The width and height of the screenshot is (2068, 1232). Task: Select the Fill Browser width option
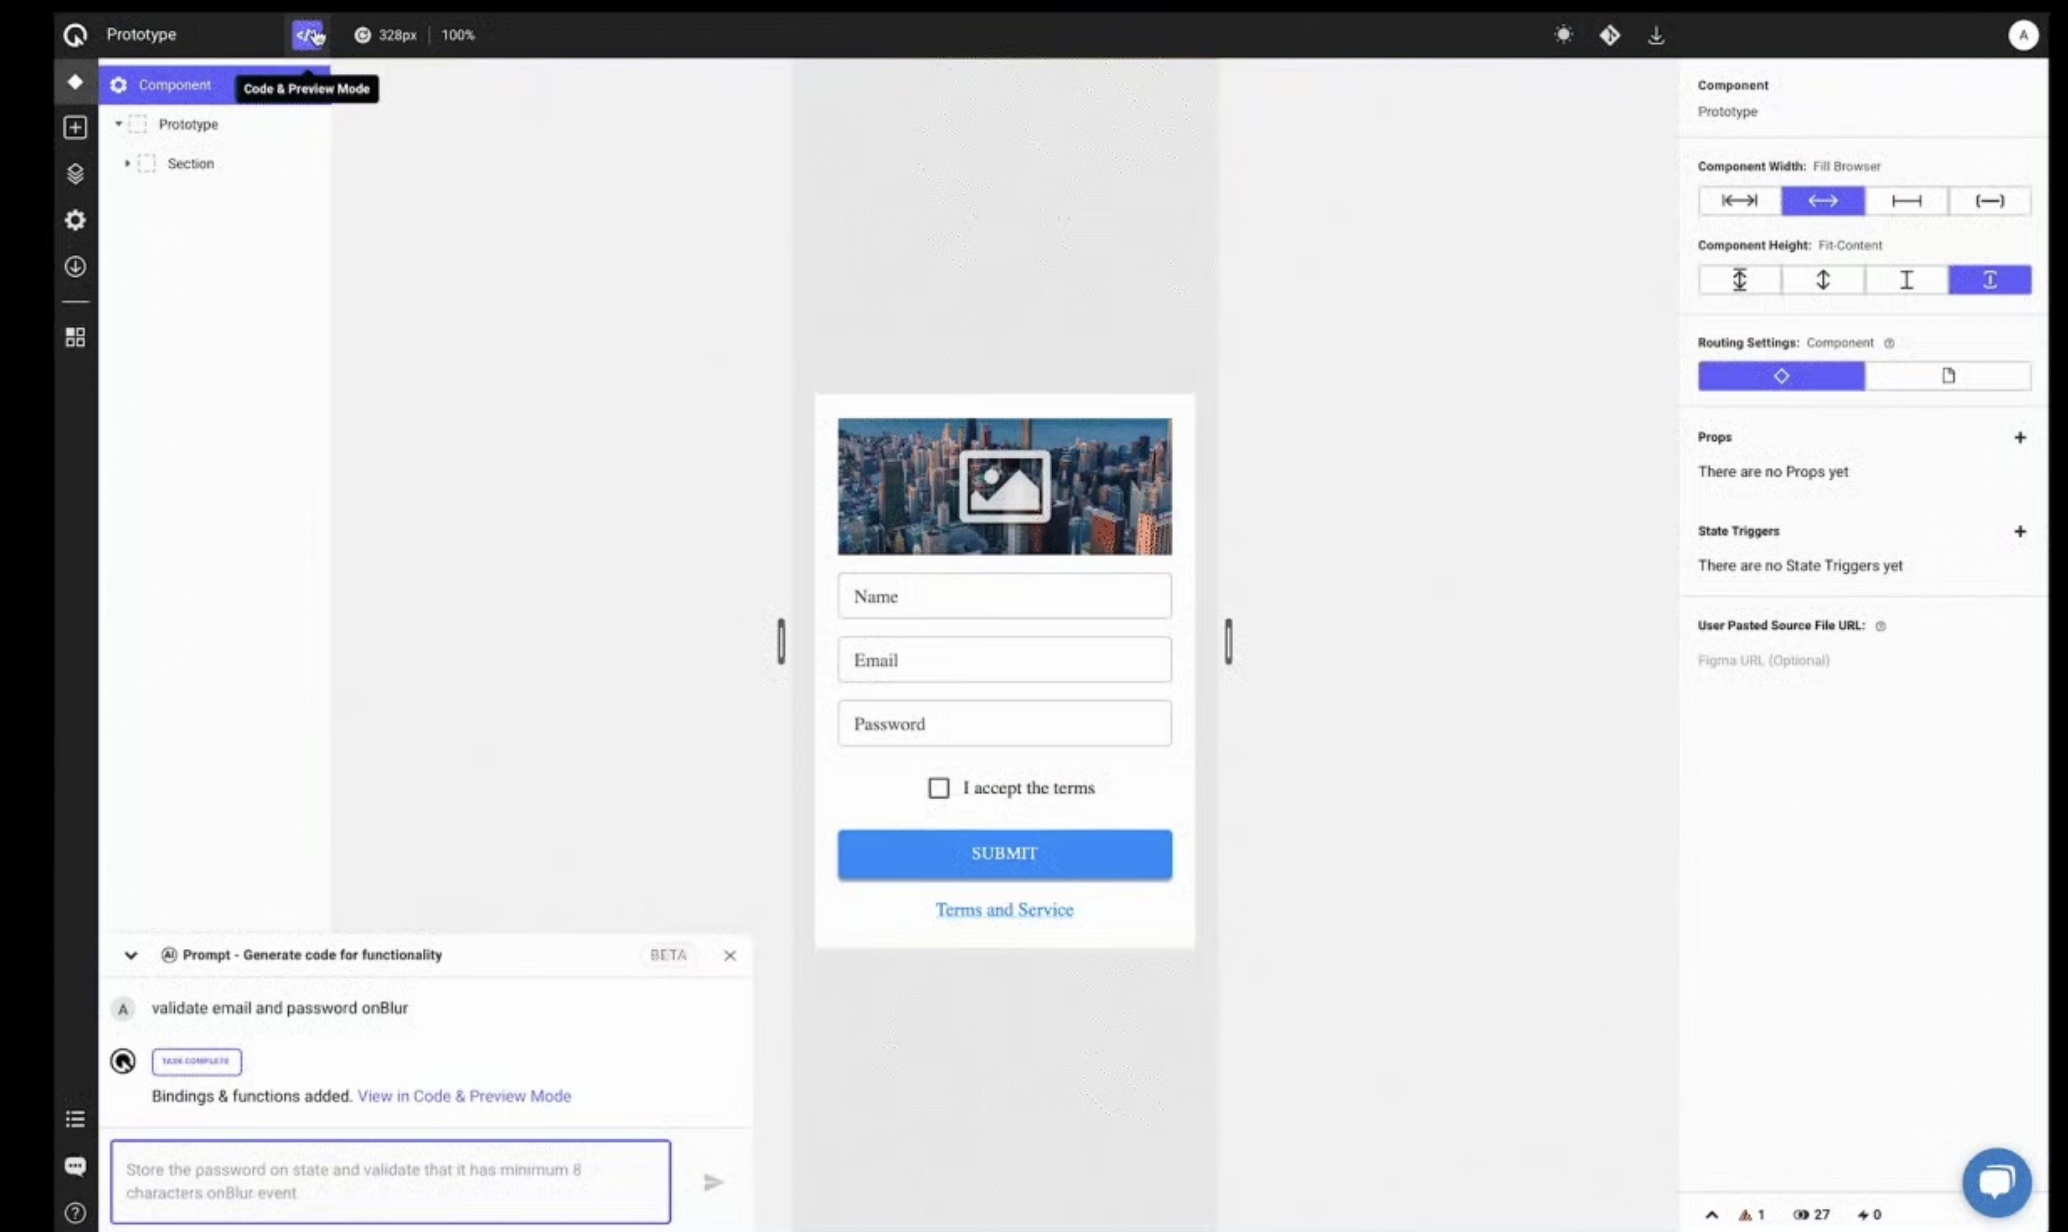point(1822,201)
